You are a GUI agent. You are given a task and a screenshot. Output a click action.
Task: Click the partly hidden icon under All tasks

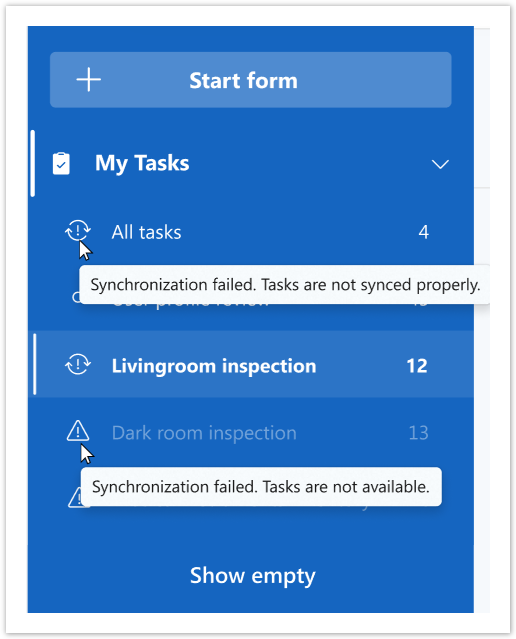click(75, 297)
